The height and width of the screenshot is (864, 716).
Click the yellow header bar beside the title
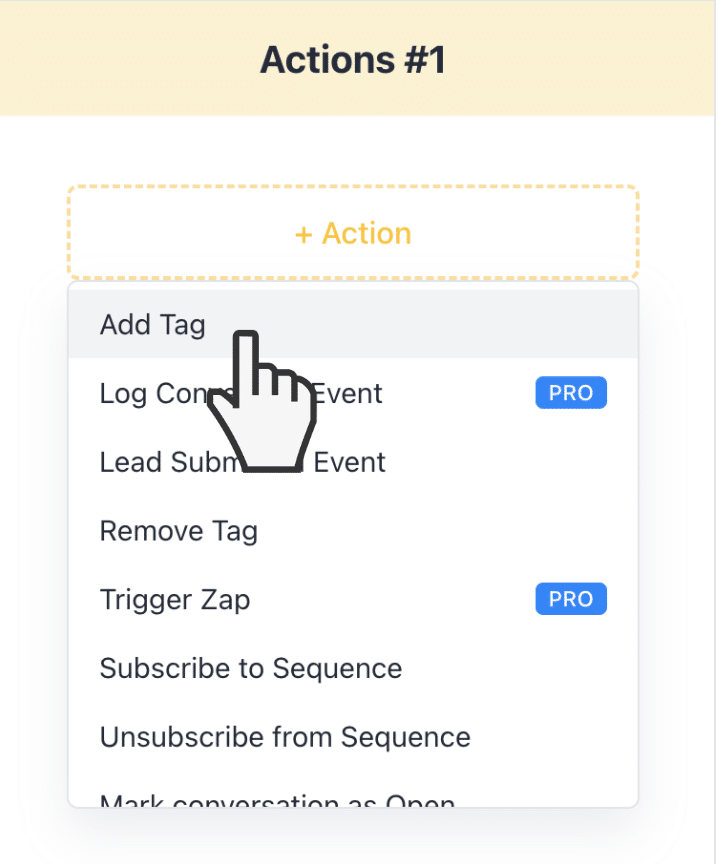[x=579, y=58]
